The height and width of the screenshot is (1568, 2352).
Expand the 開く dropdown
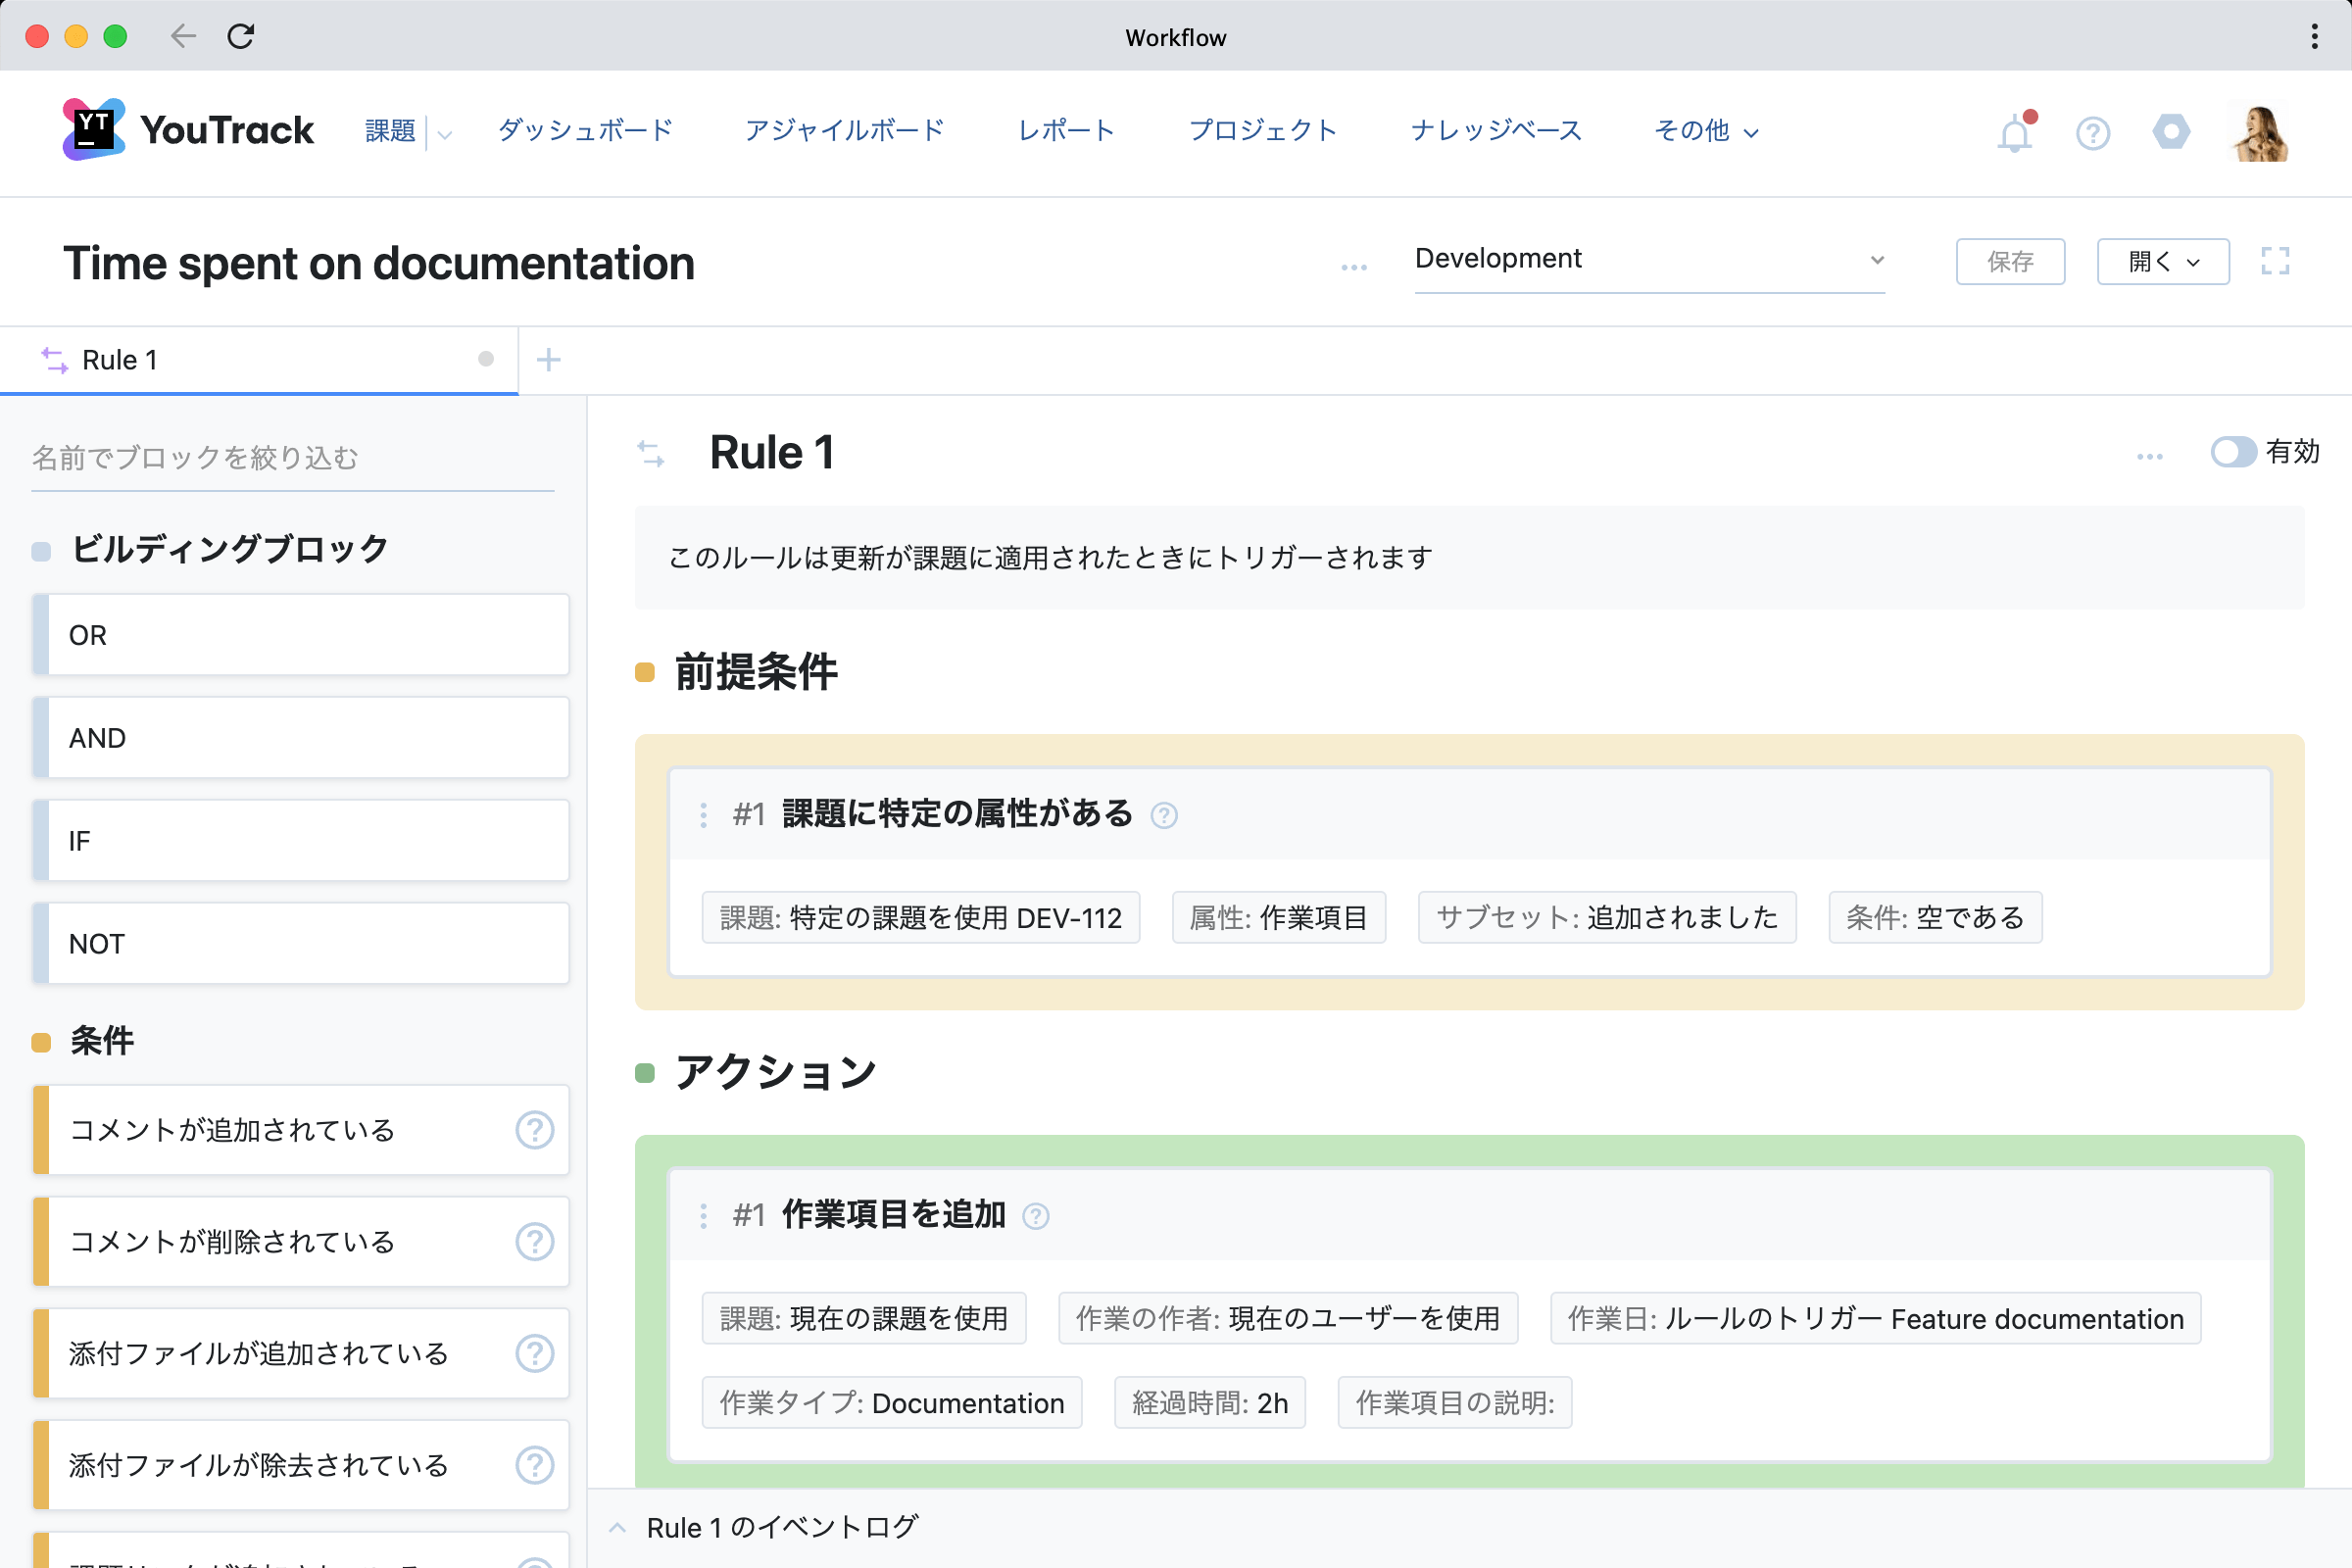coord(2162,261)
